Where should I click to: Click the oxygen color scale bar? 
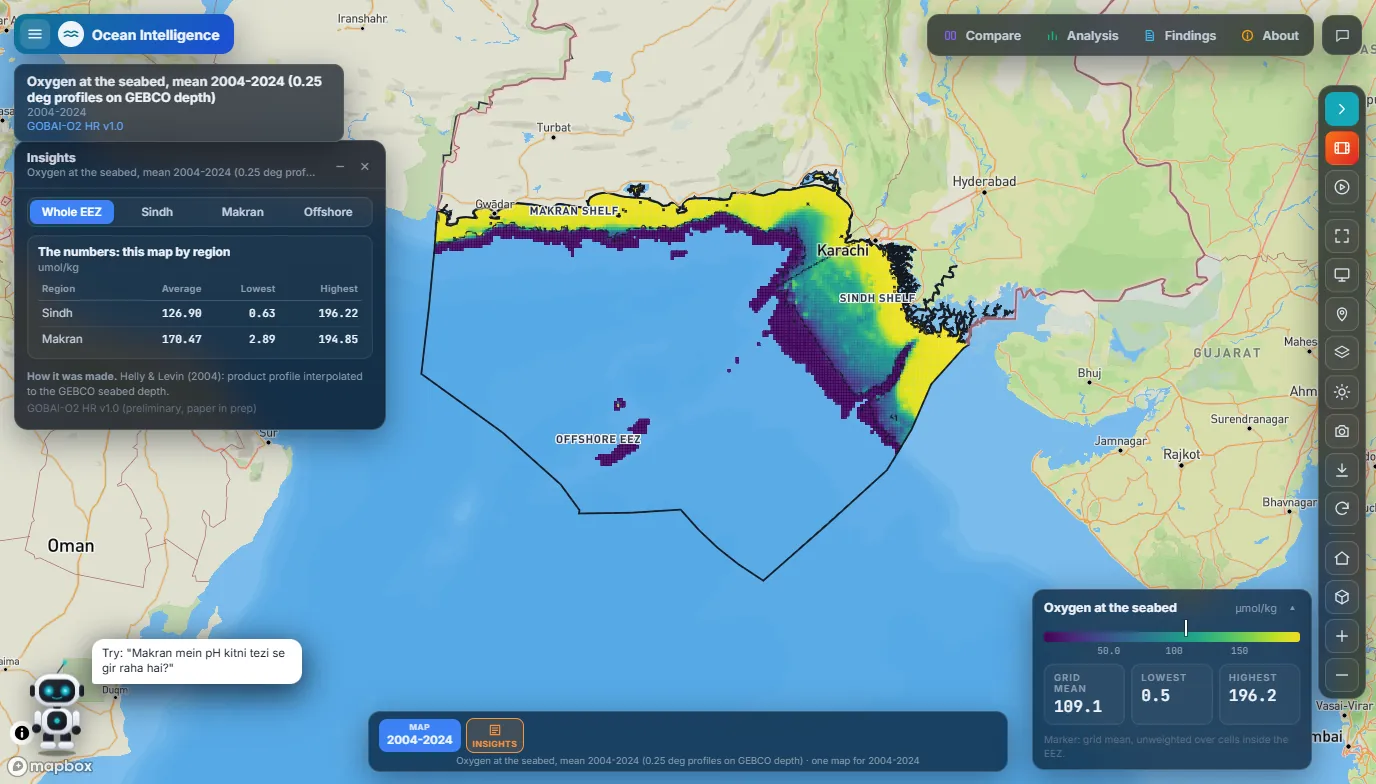(x=1172, y=637)
